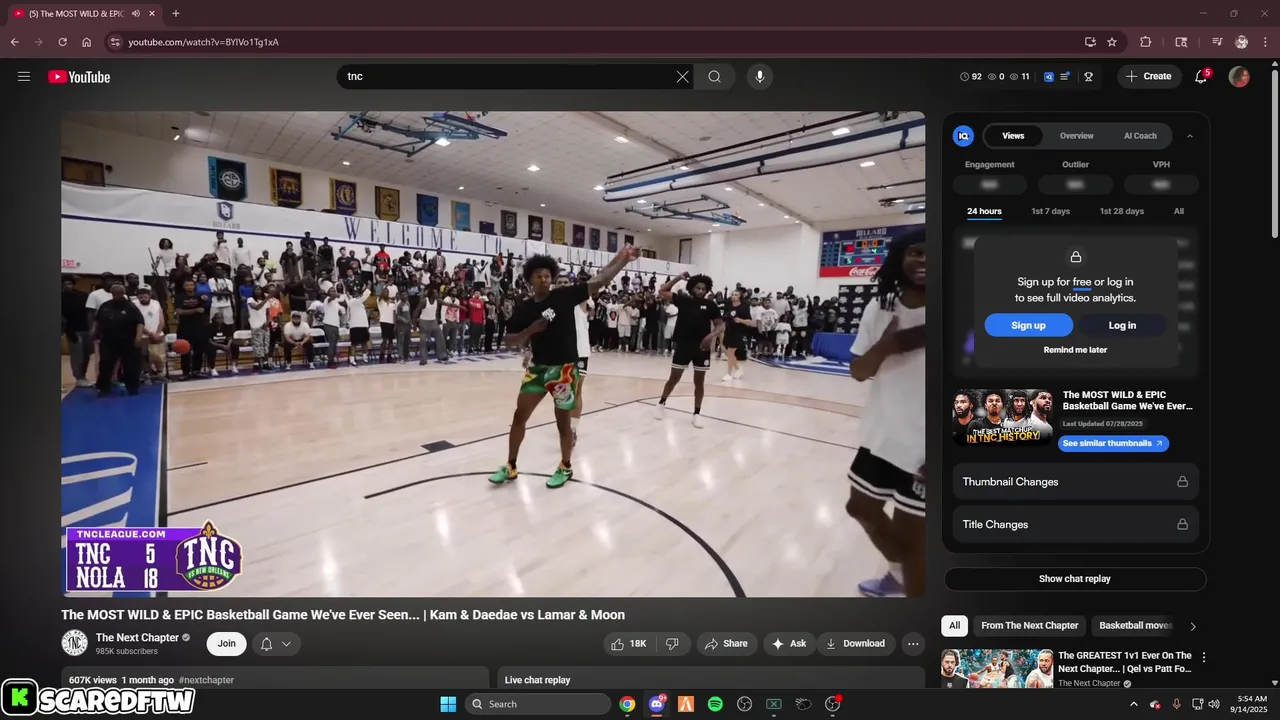Open the GREATEST 1v1 recommended video thumbnail
The height and width of the screenshot is (720, 1280).
997,669
